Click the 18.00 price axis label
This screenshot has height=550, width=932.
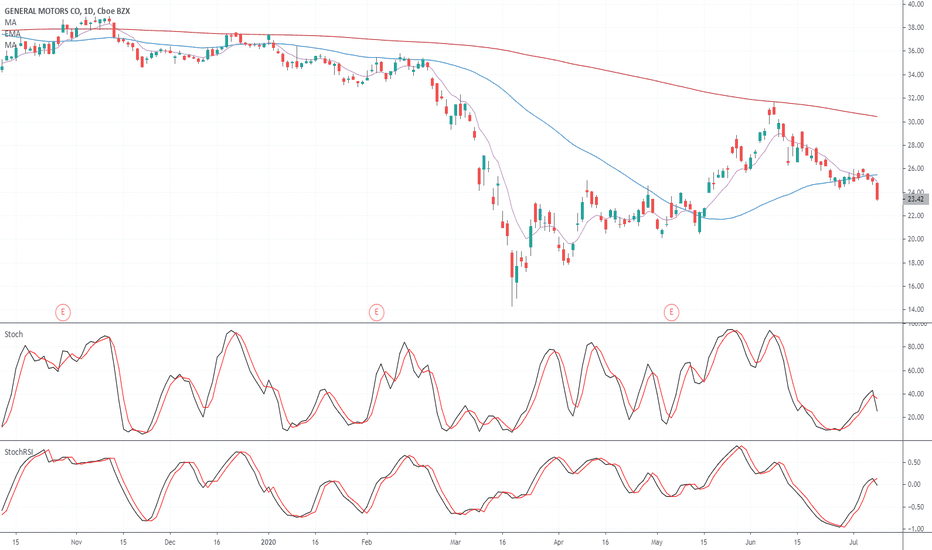916,263
